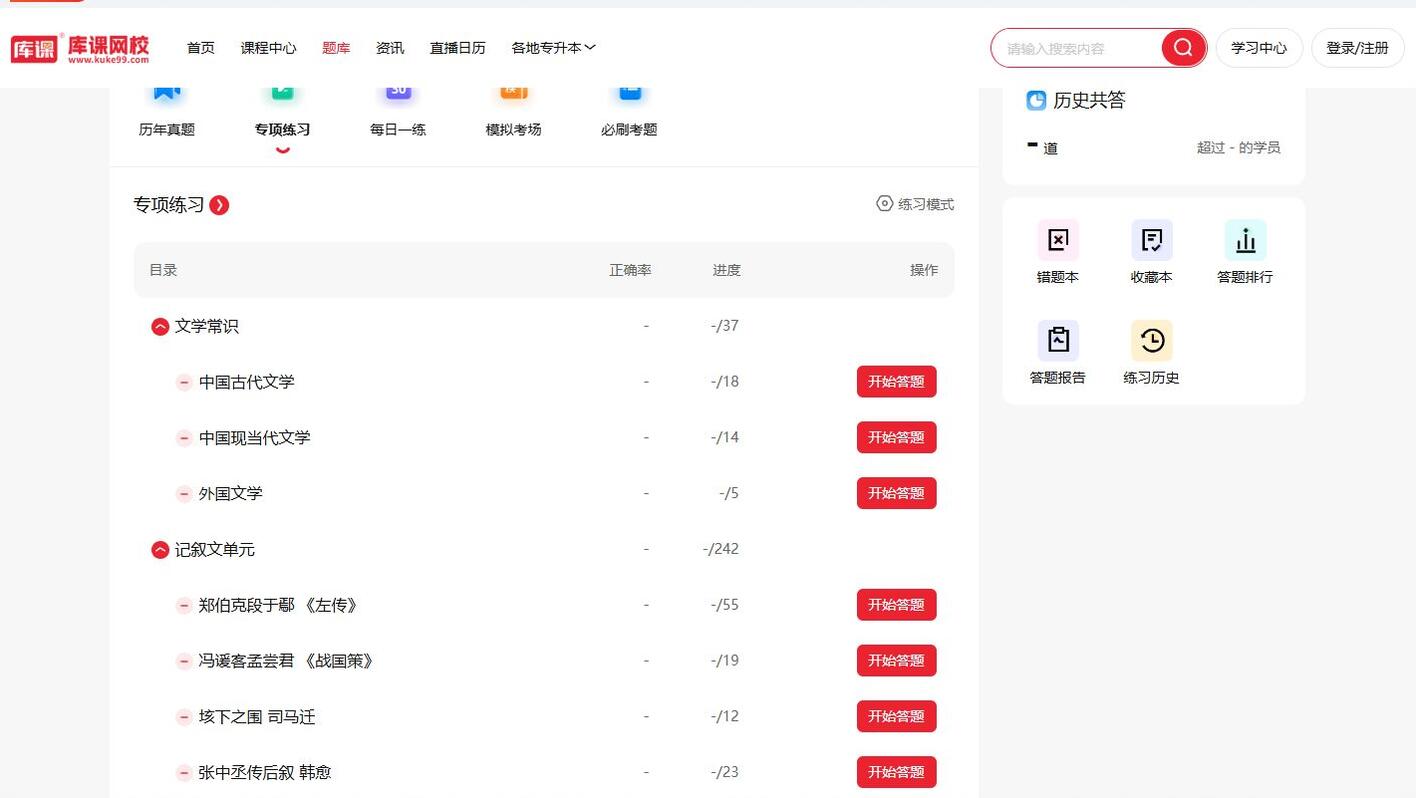Click the 练习模式 hexagon settings icon
Image resolution: width=1416 pixels, height=798 pixels.
(x=884, y=204)
